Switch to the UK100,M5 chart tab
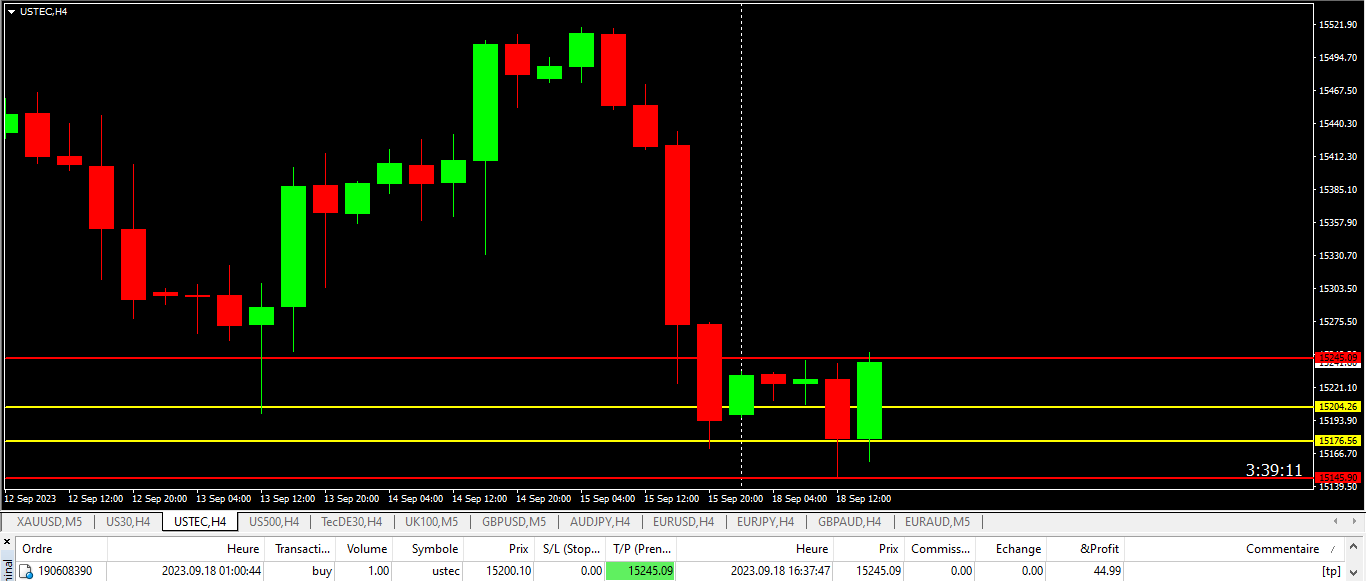The height and width of the screenshot is (581, 1366). (x=432, y=521)
